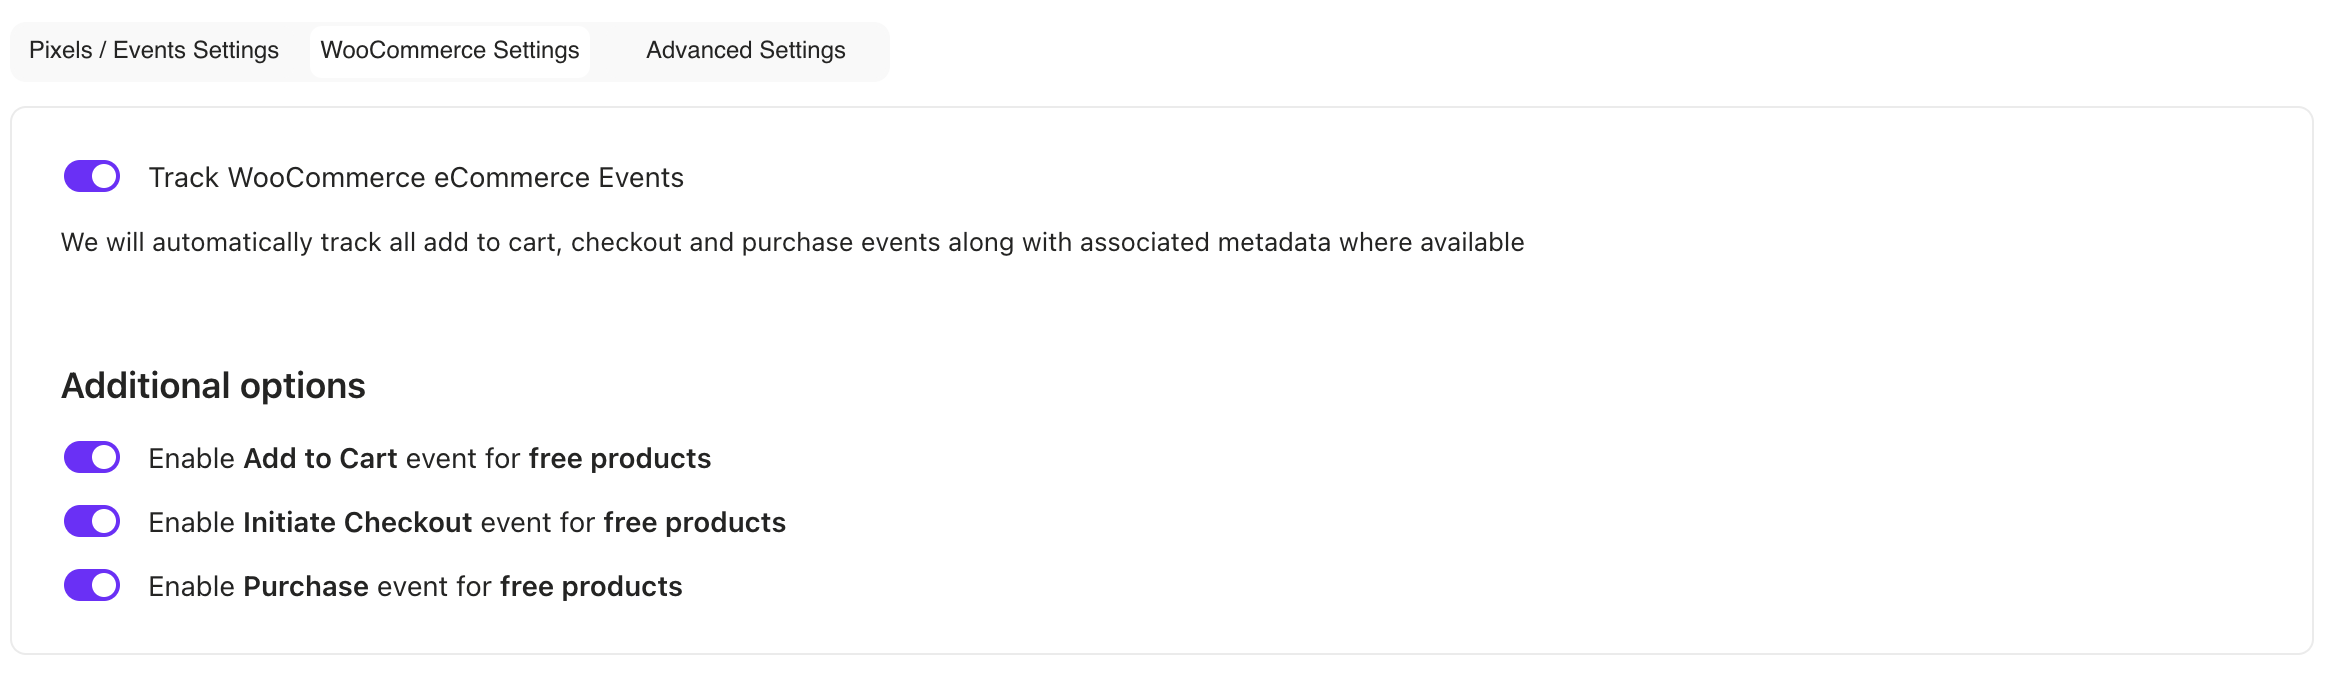Open the Pixels / Events Settings tab
Screen dimensions: 2338x688
(154, 51)
